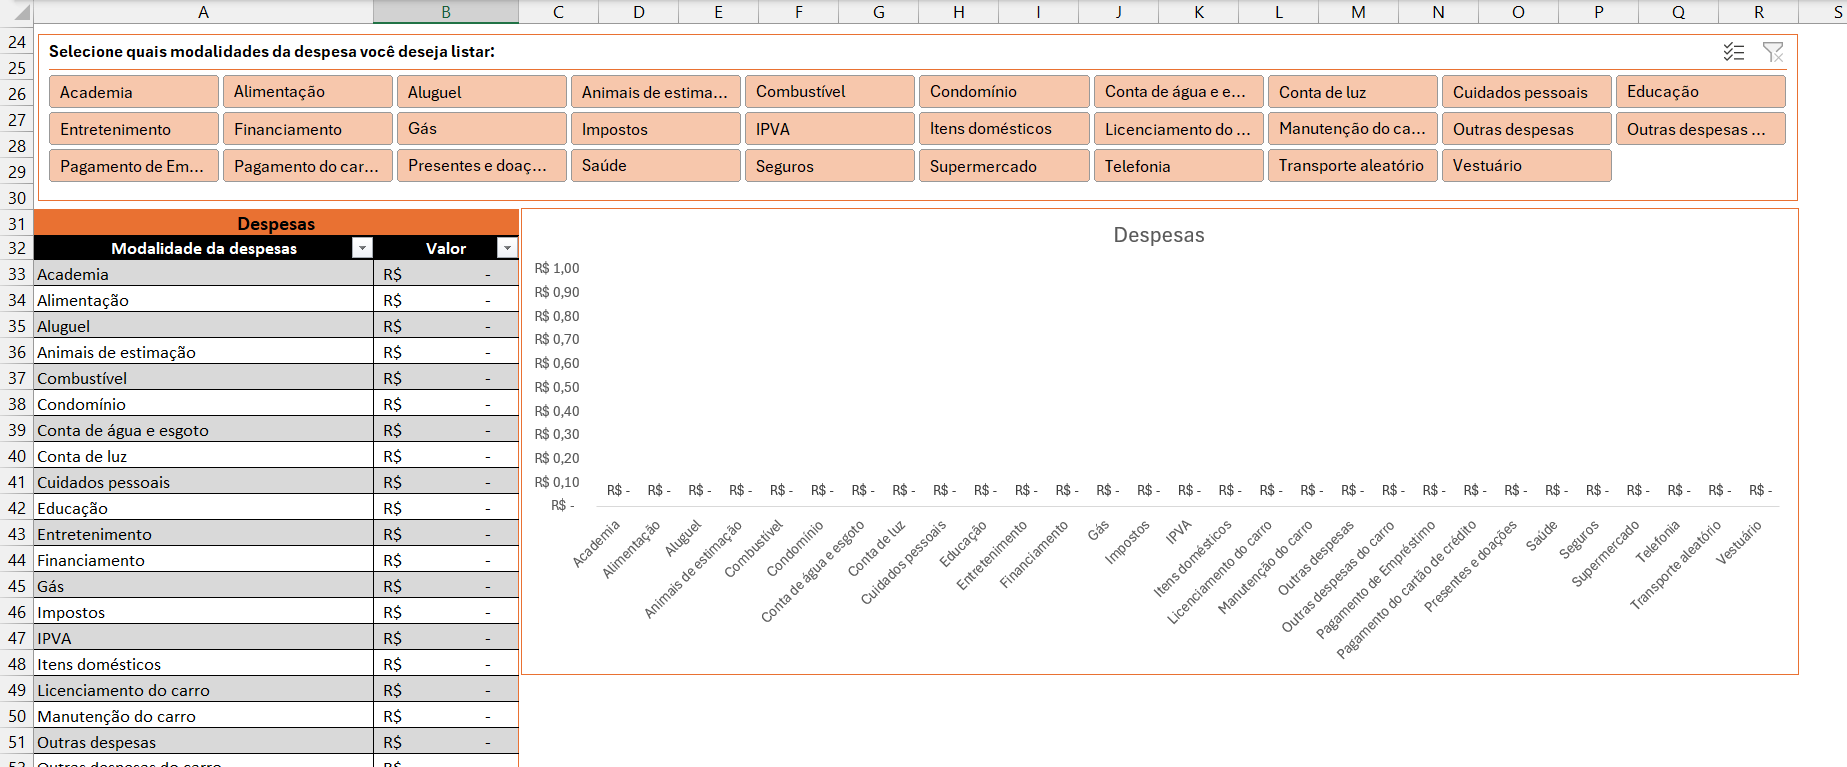Viewport: 1847px width, 767px height.
Task: Select the Academia slicer button
Action: 133,92
